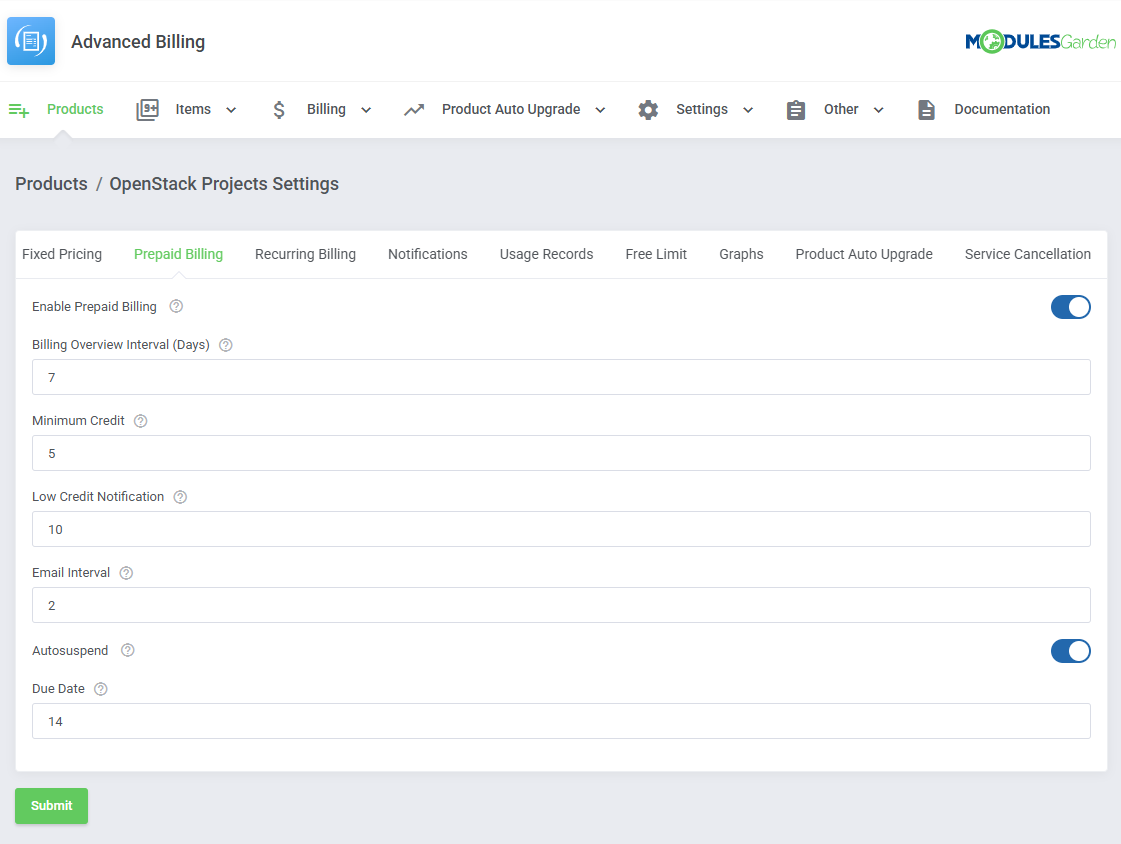The height and width of the screenshot is (844, 1121).
Task: Click the Items 9+ stack icon
Action: pos(147,110)
